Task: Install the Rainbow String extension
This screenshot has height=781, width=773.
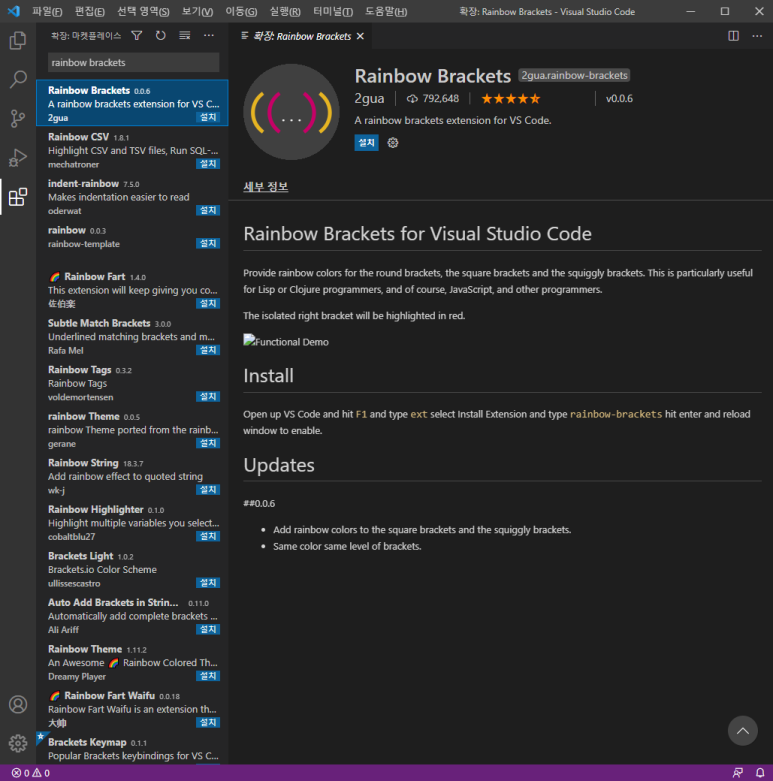Action: coord(208,490)
